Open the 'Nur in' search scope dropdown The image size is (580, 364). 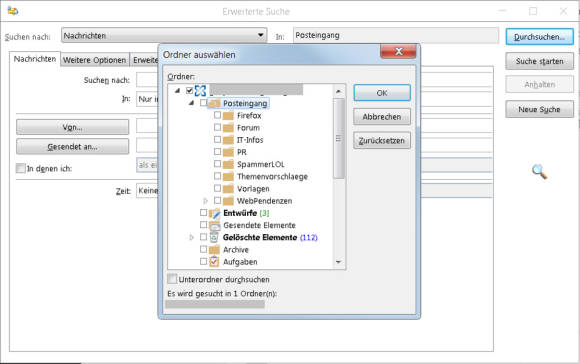pos(147,99)
